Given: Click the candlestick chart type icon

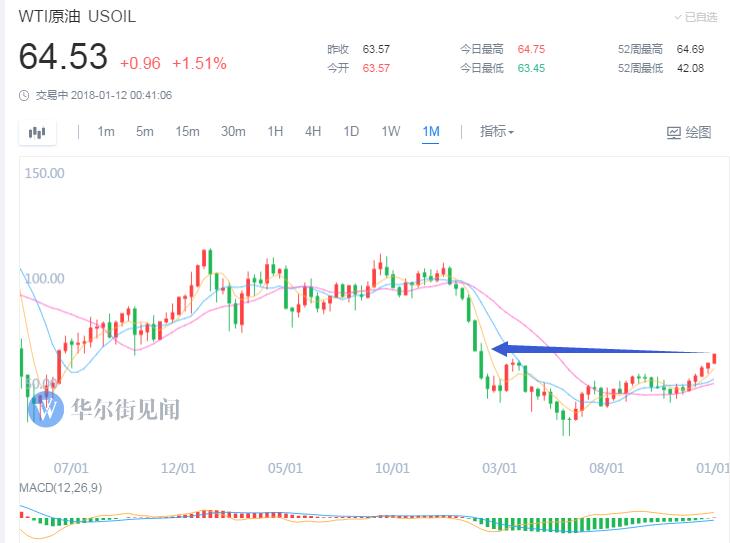Looking at the screenshot, I should pyautogui.click(x=38, y=132).
